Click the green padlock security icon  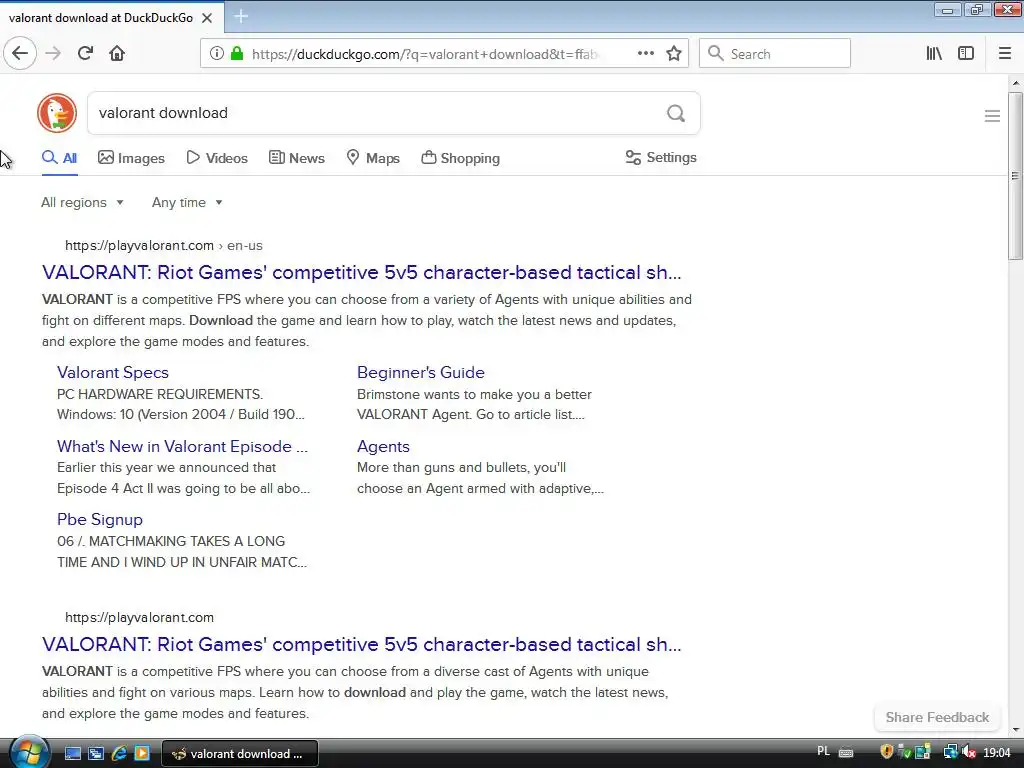(x=237, y=54)
